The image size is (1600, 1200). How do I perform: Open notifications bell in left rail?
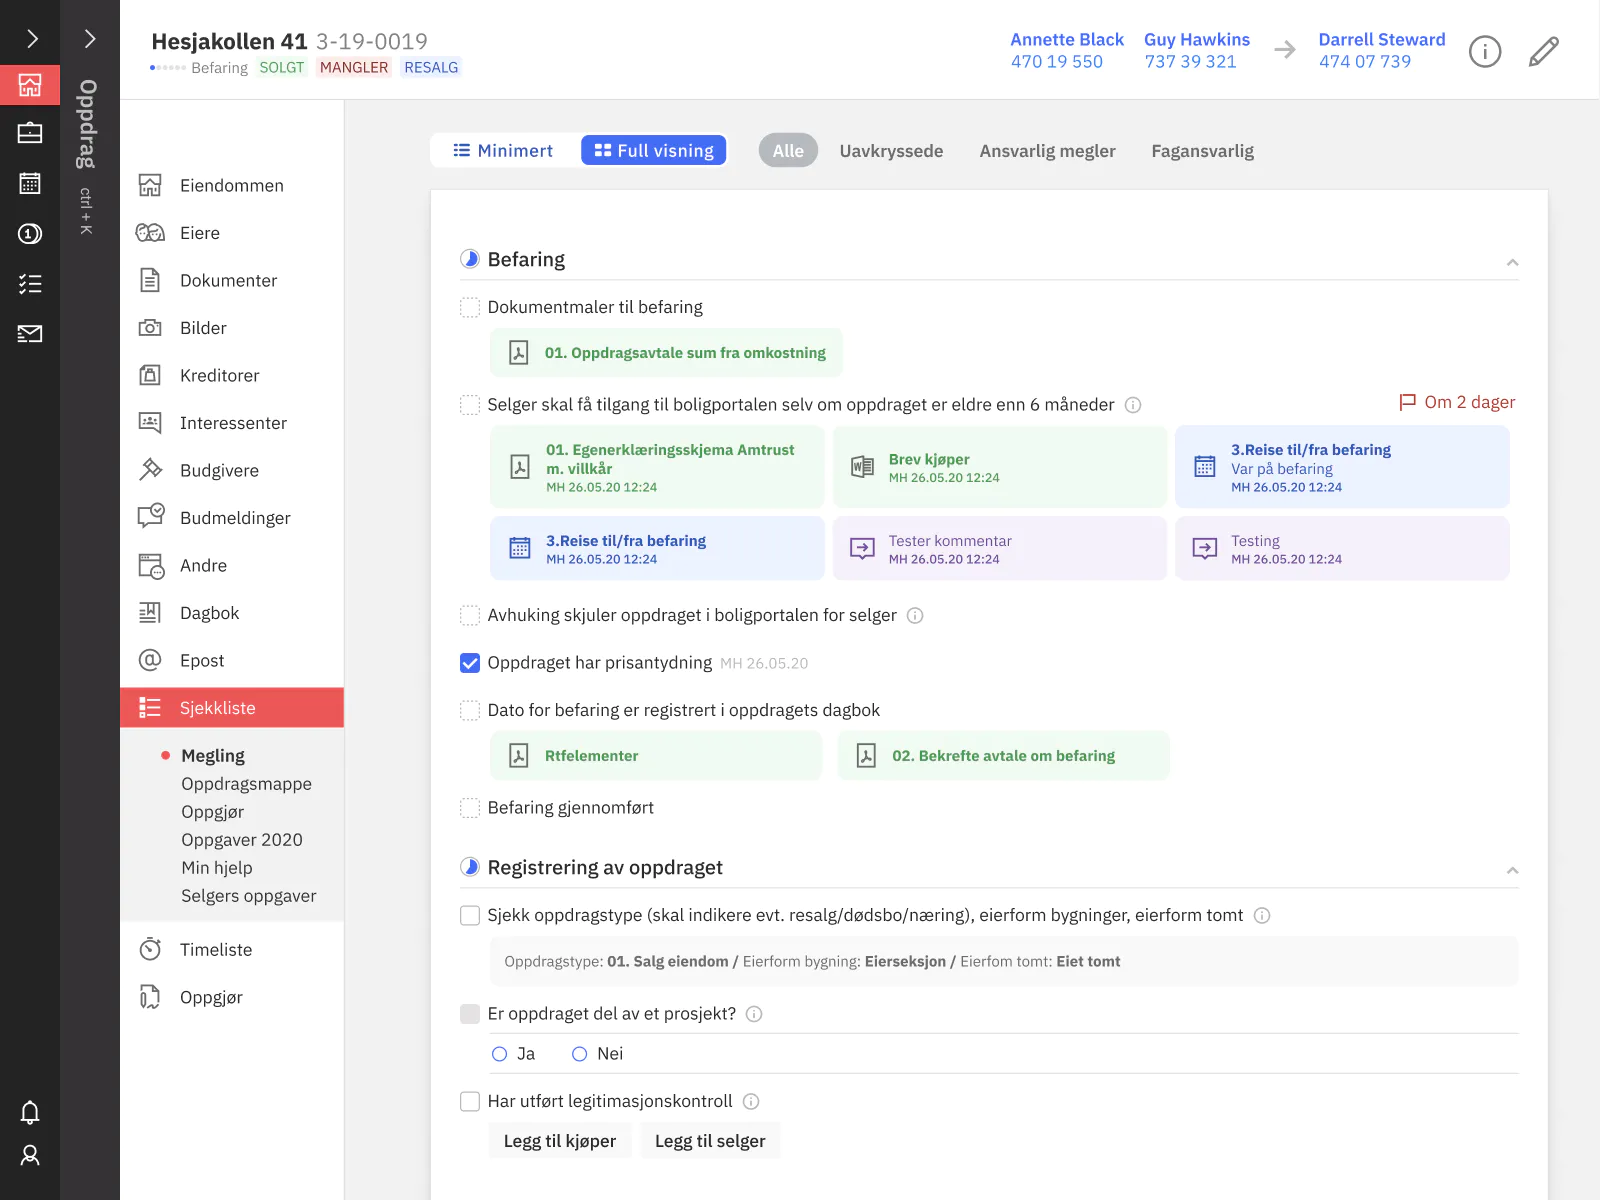[30, 1112]
